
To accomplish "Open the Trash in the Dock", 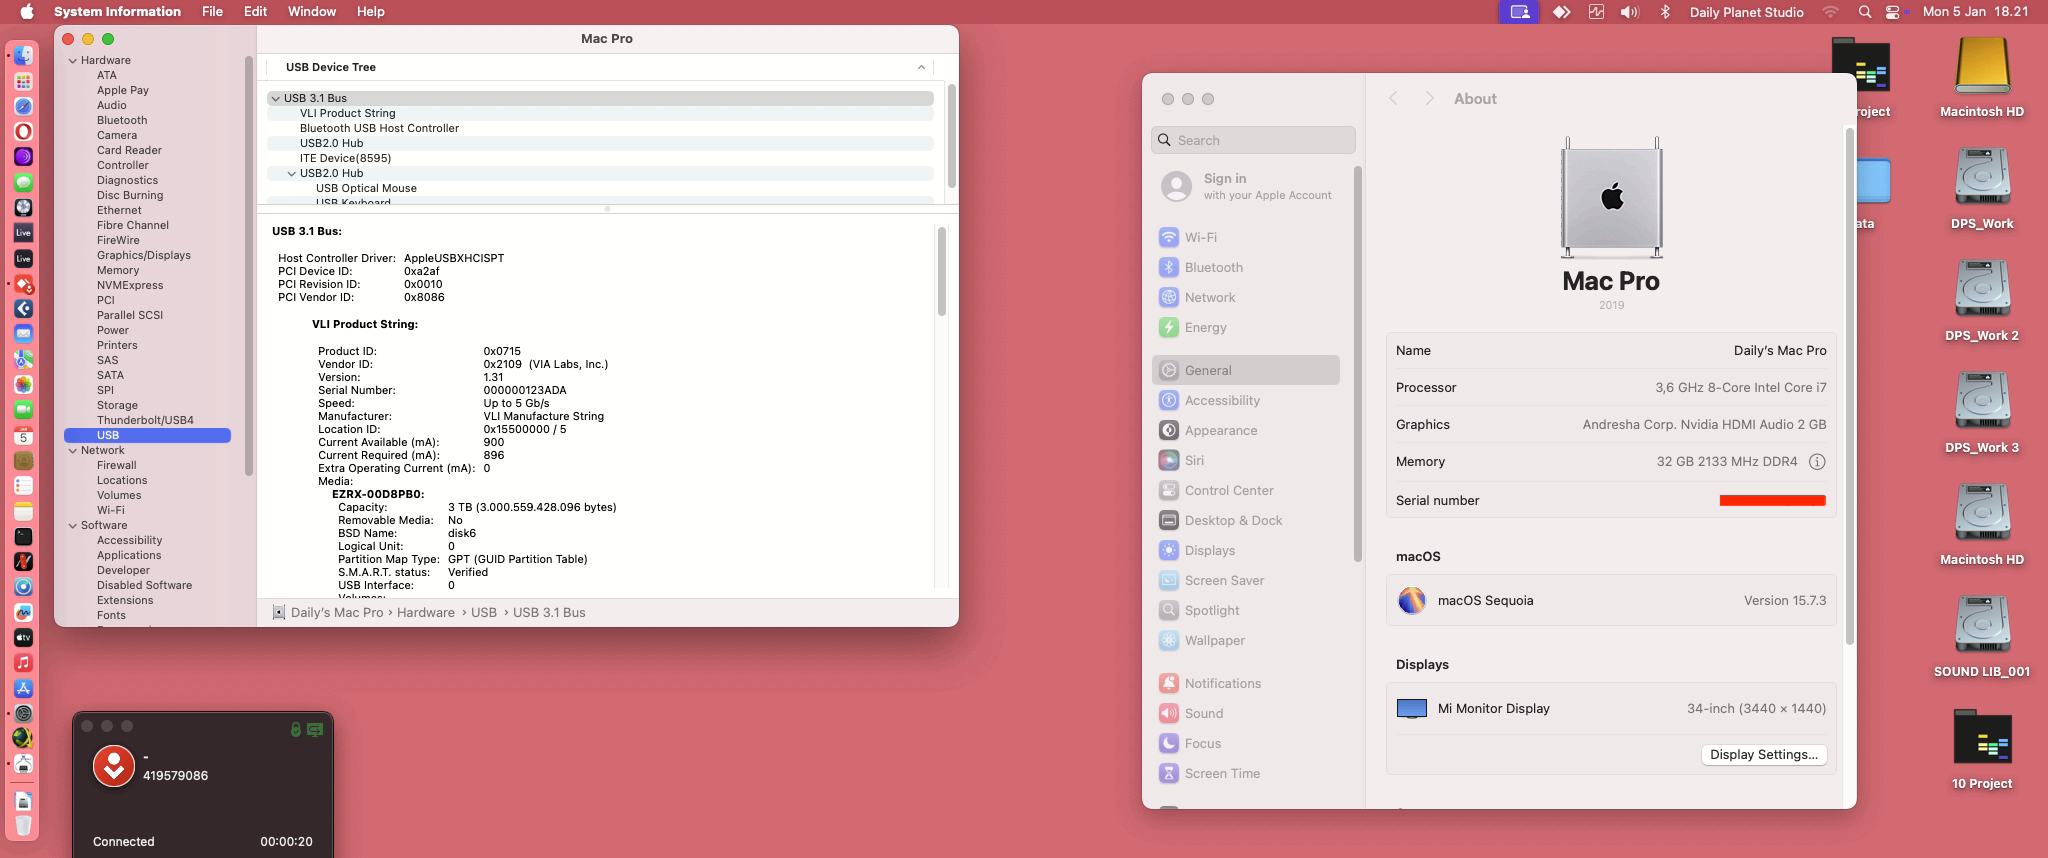I will (x=23, y=826).
